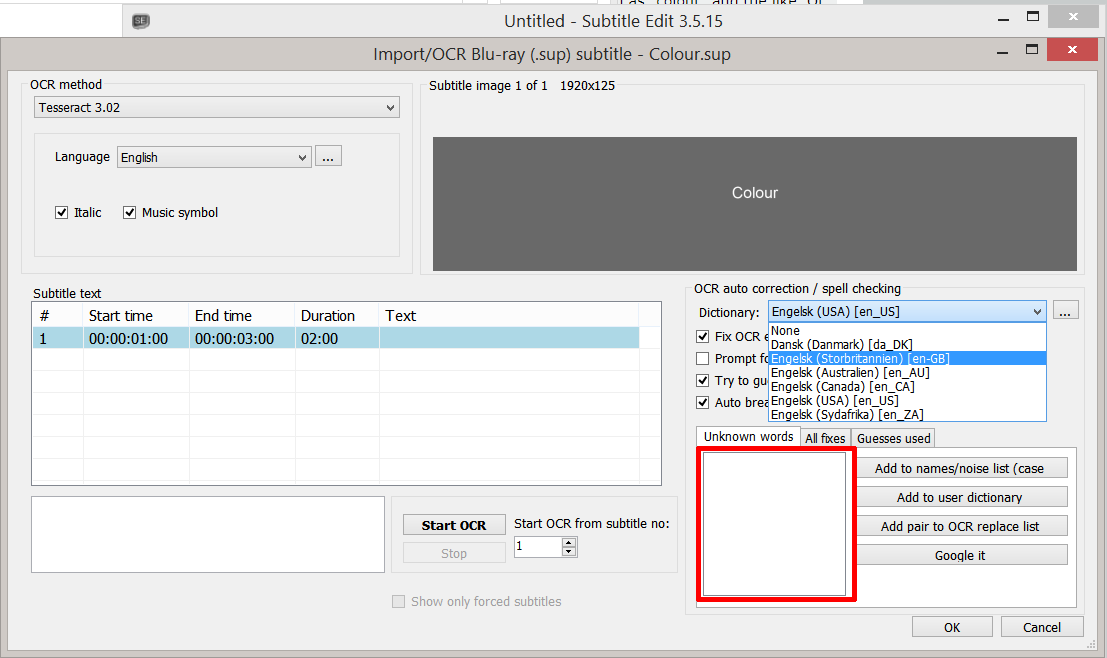The width and height of the screenshot is (1107, 658).
Task: Open the OCR method dropdown showing Tesseract 3.02
Action: [217, 107]
